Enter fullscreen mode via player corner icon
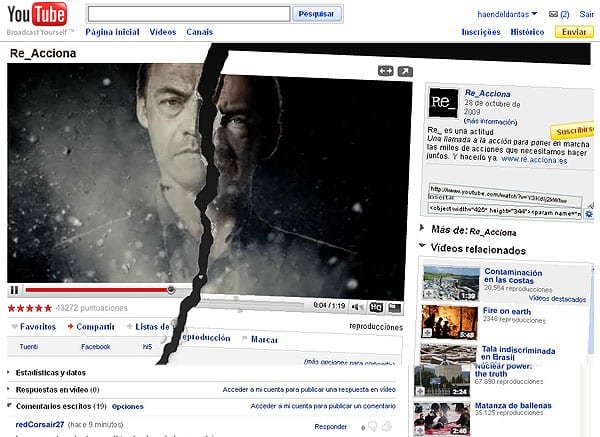The height and width of the screenshot is (437, 600). pos(395,308)
